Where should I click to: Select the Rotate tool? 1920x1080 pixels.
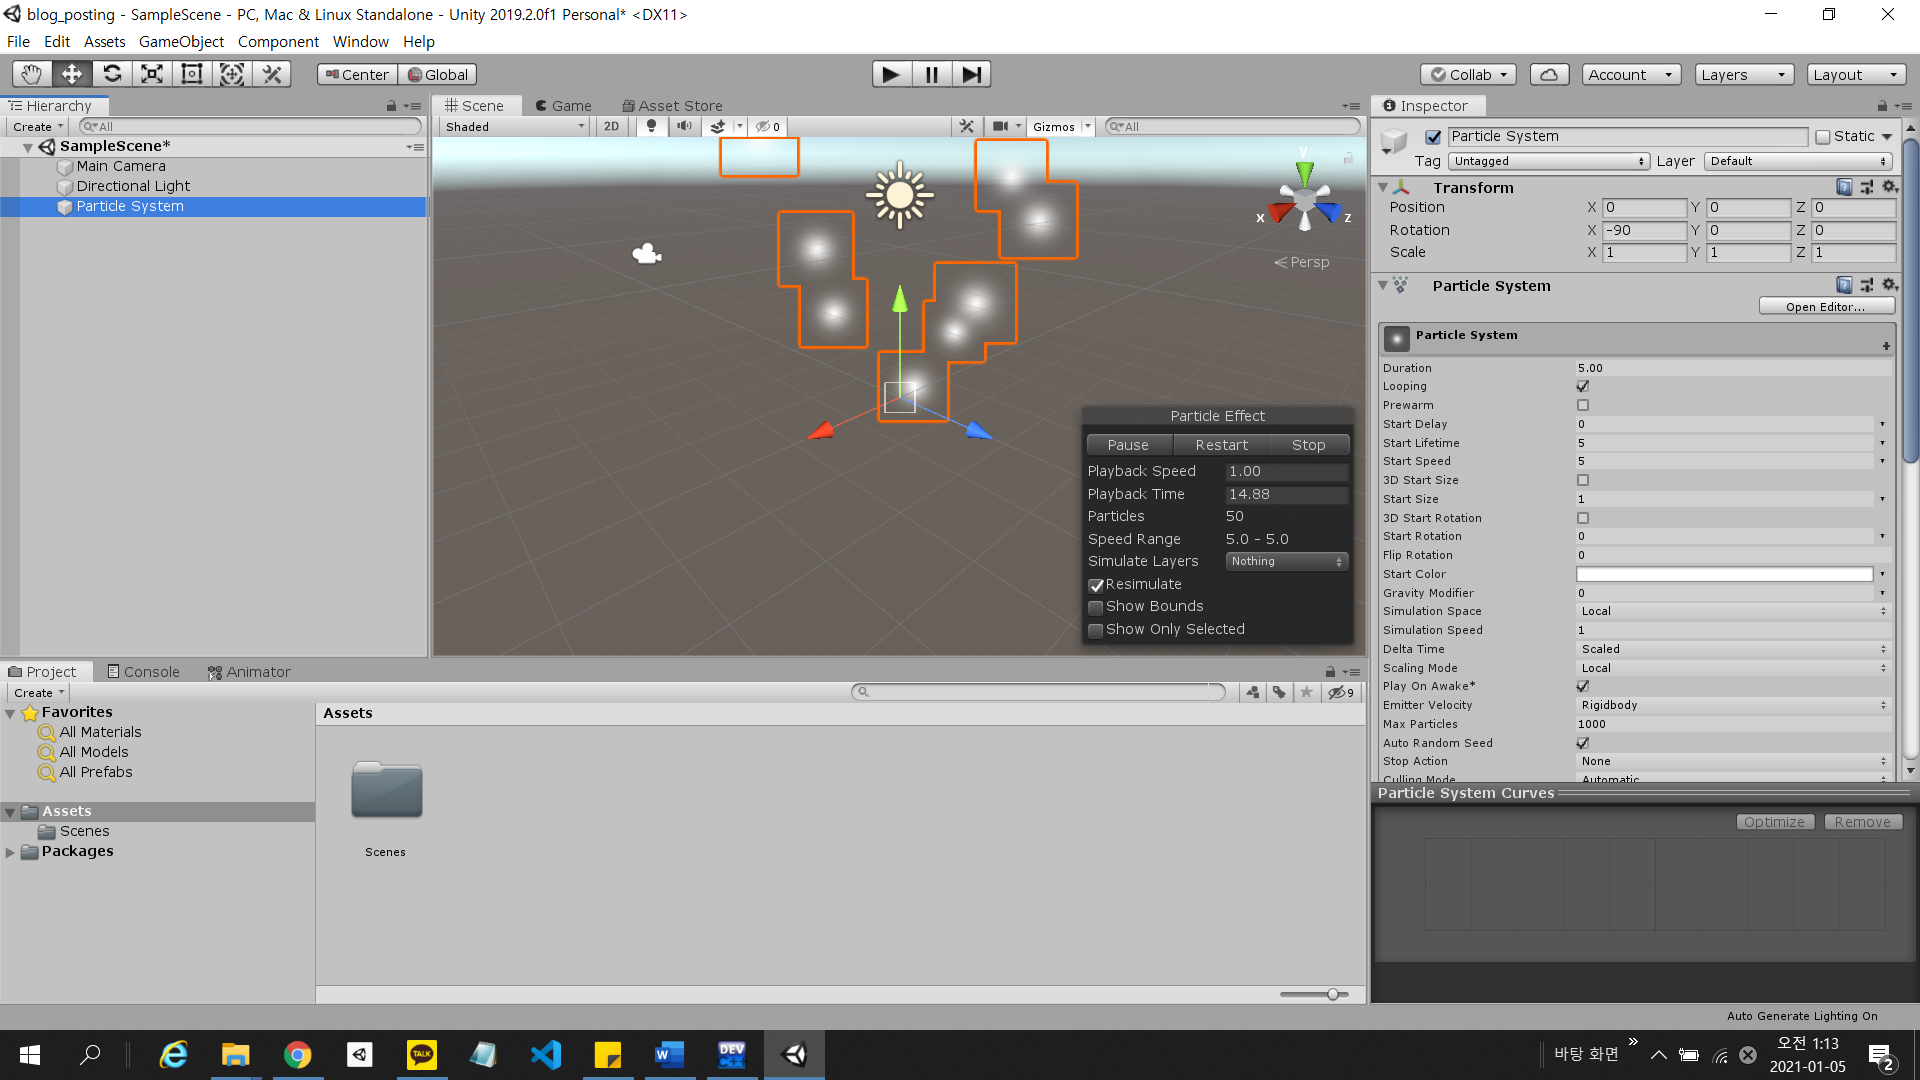[112, 74]
